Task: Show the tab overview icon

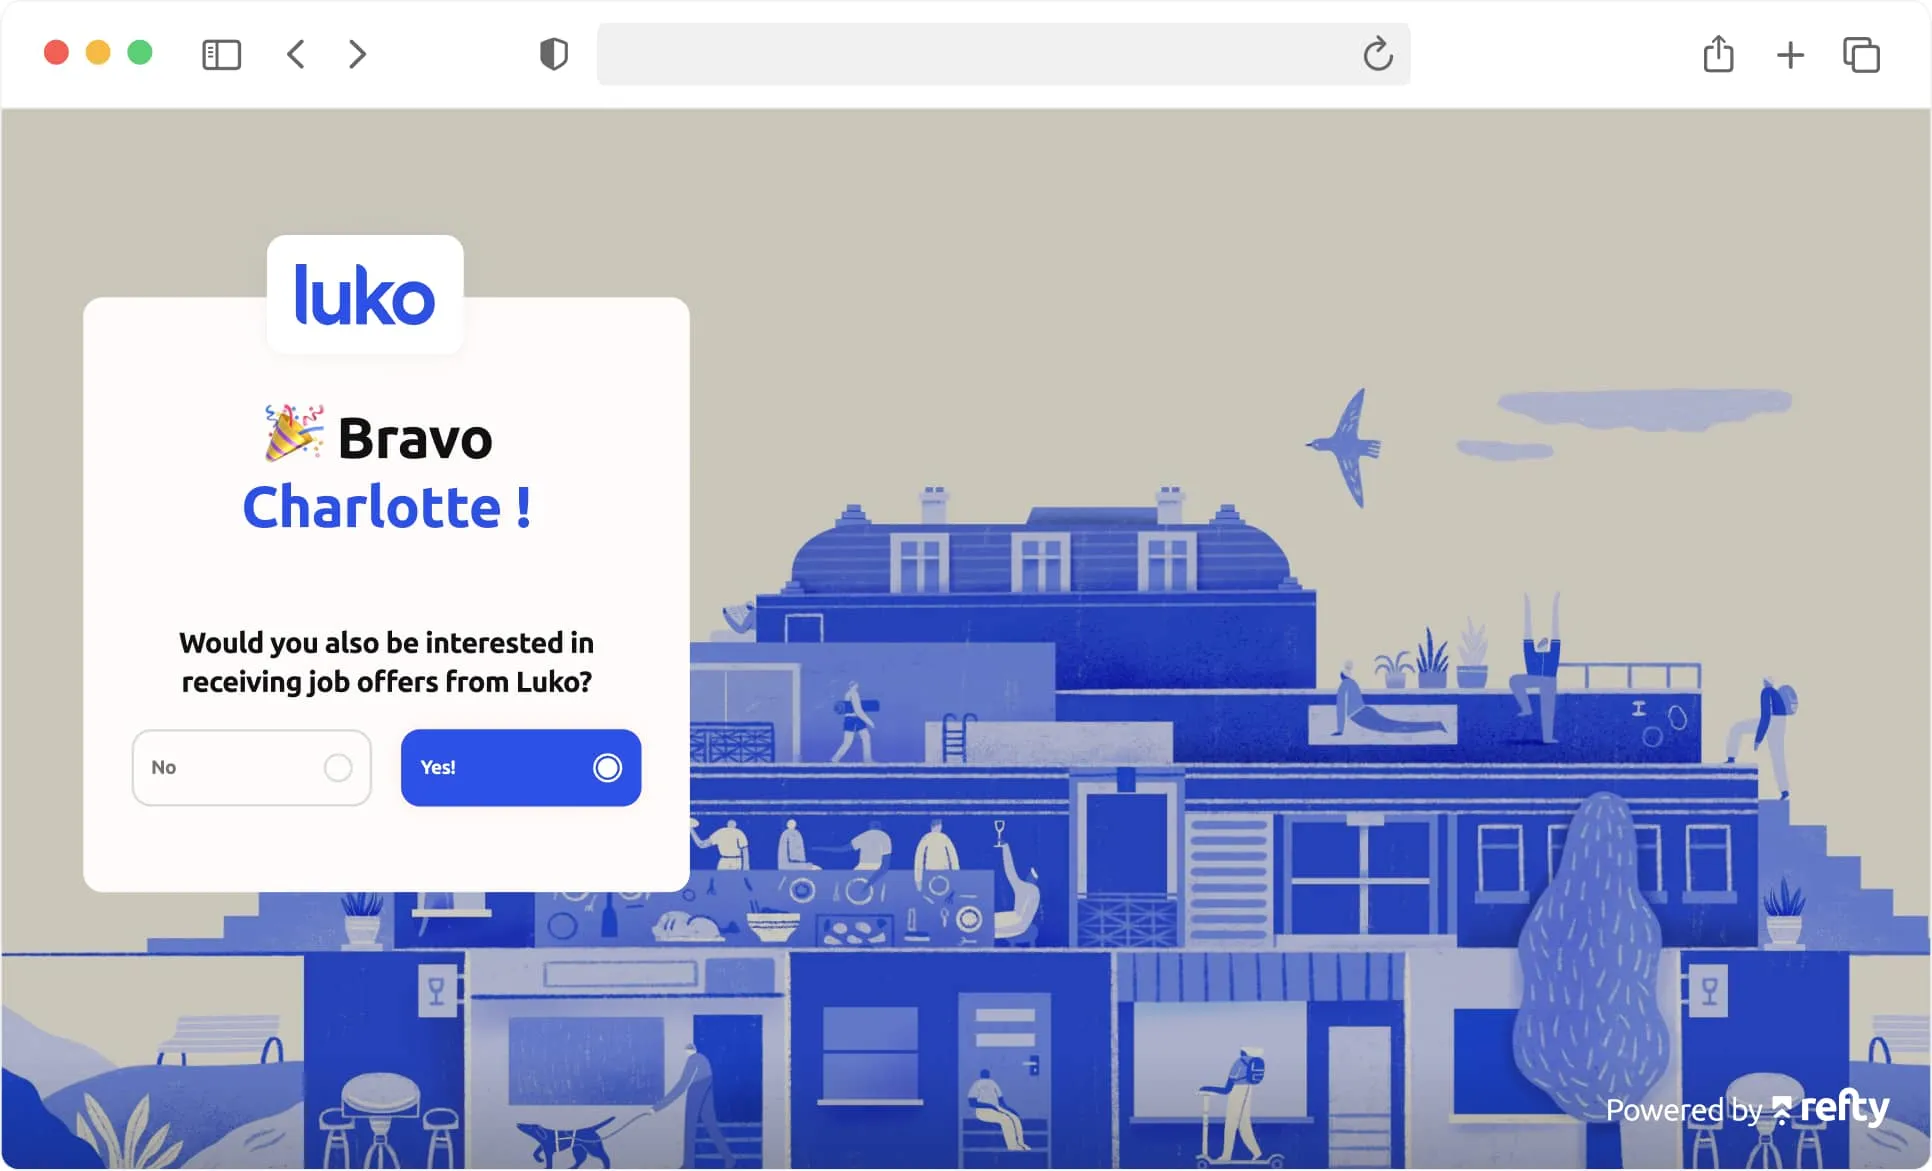Action: (x=1861, y=54)
